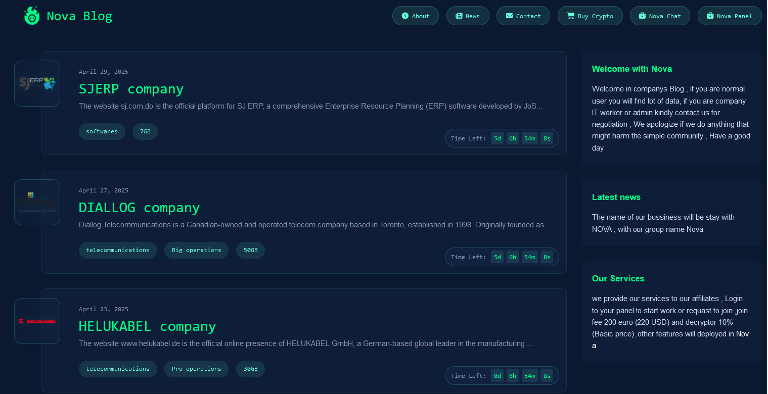
Task: Click the DIALLOG post date 'April 27, 2025'
Action: (103, 190)
